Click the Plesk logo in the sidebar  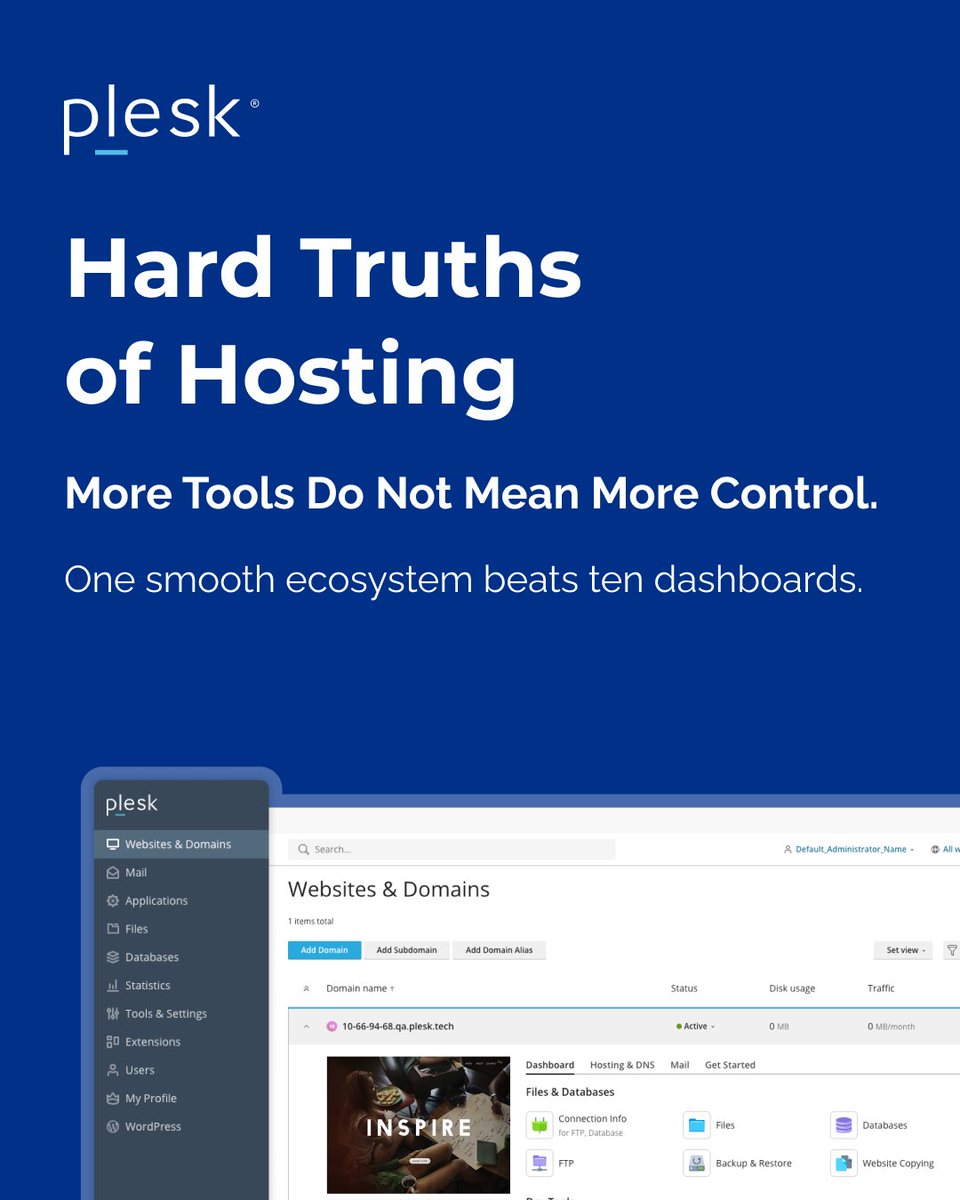(132, 804)
